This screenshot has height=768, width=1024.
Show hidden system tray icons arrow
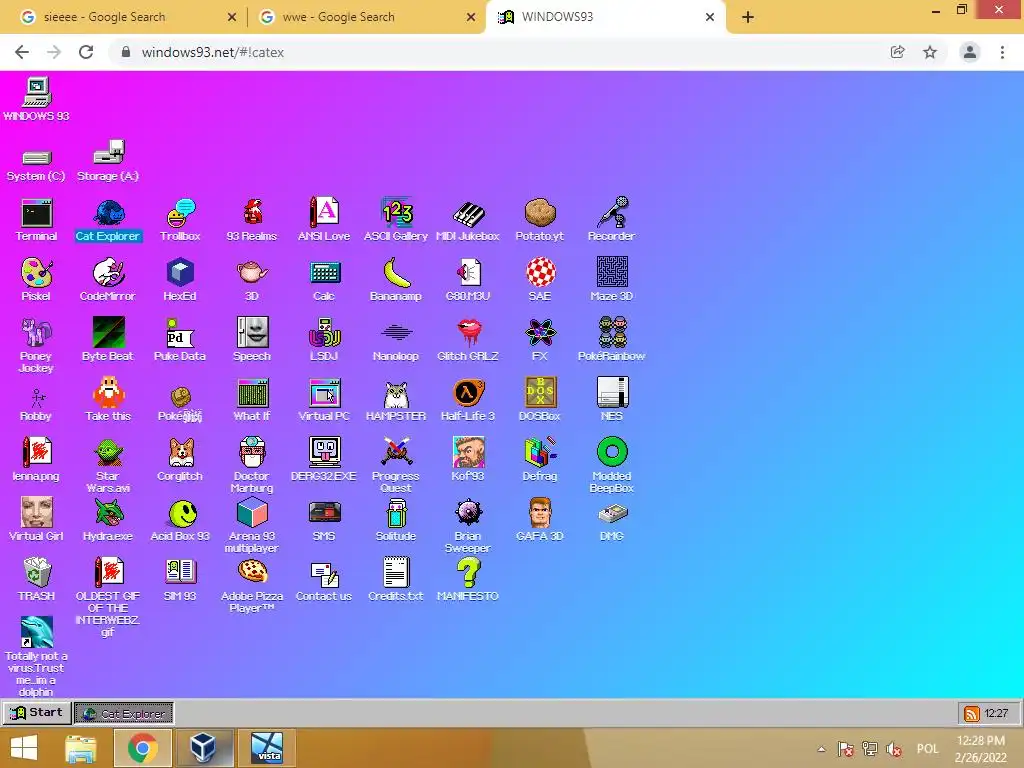822,749
